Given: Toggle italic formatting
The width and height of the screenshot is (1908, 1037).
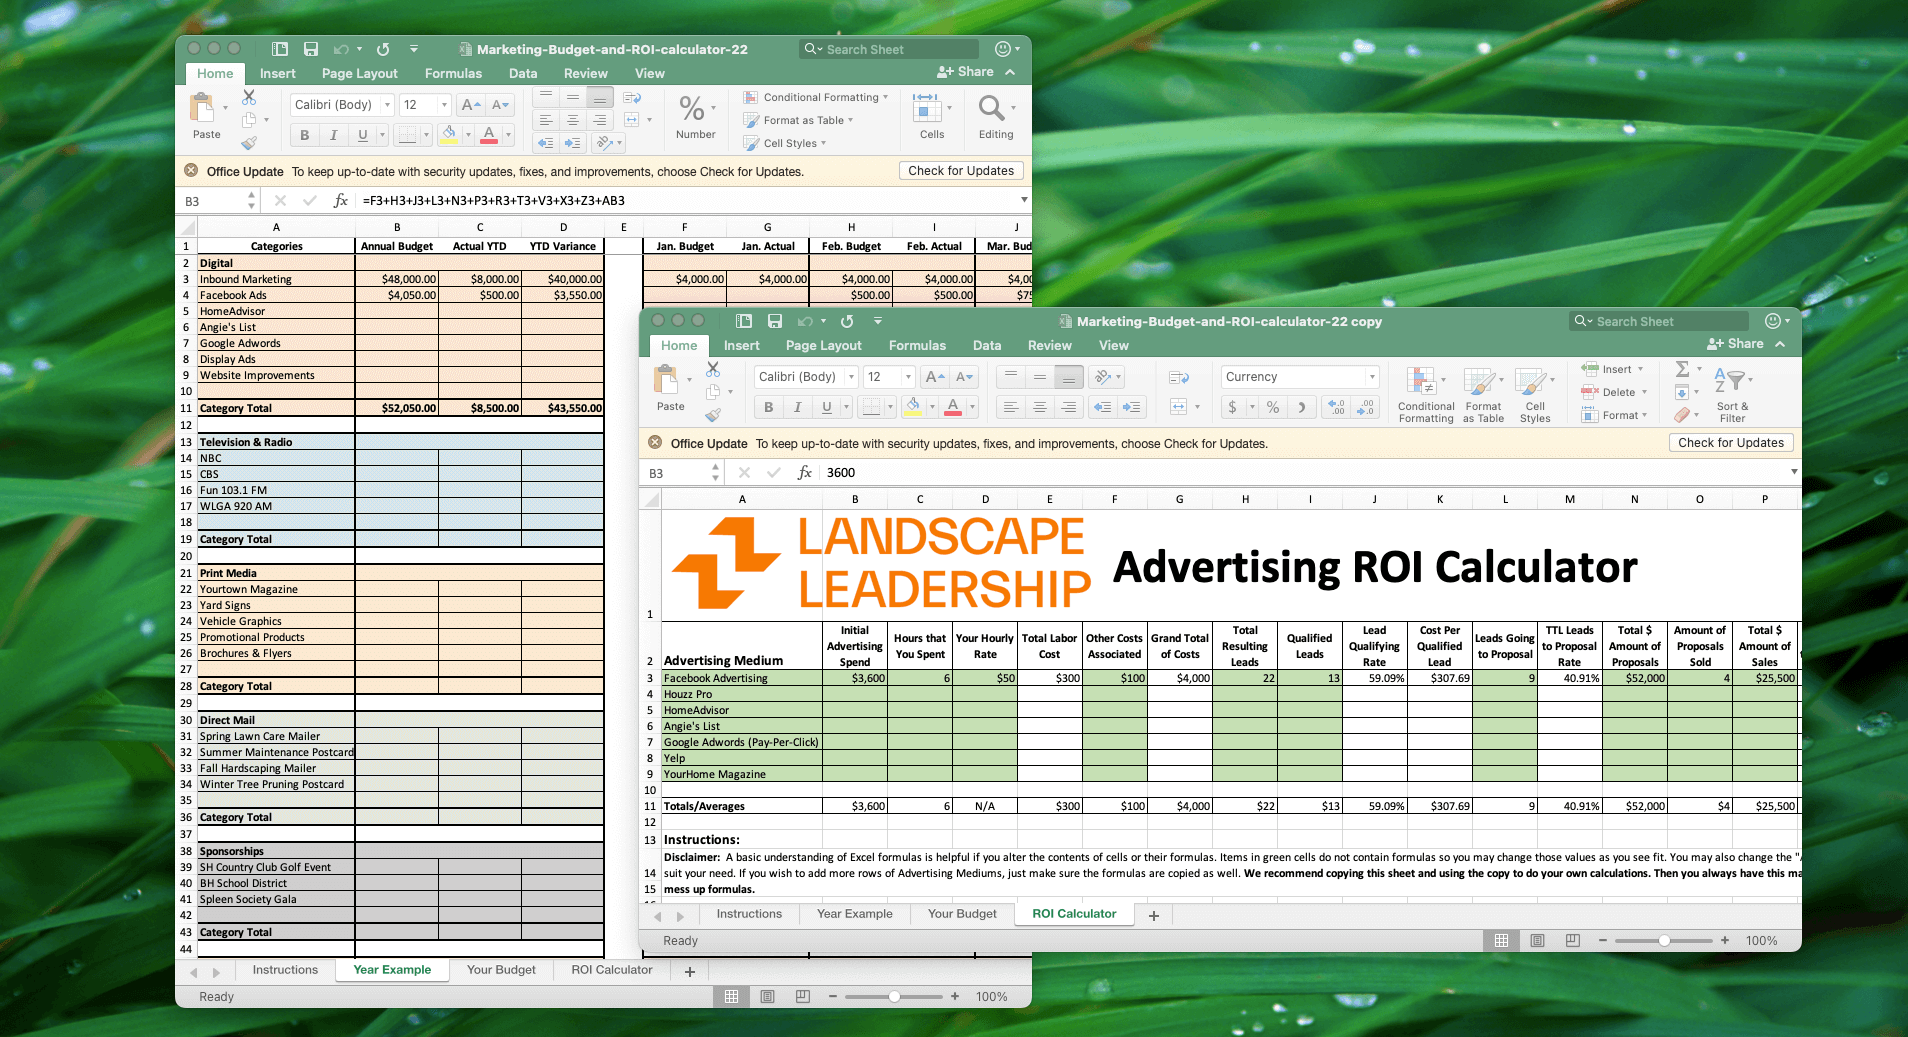Looking at the screenshot, I should click(x=795, y=407).
